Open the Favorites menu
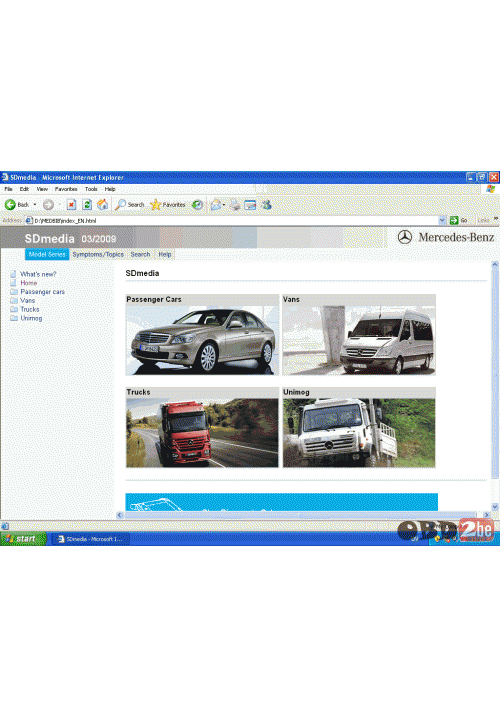 (66, 189)
